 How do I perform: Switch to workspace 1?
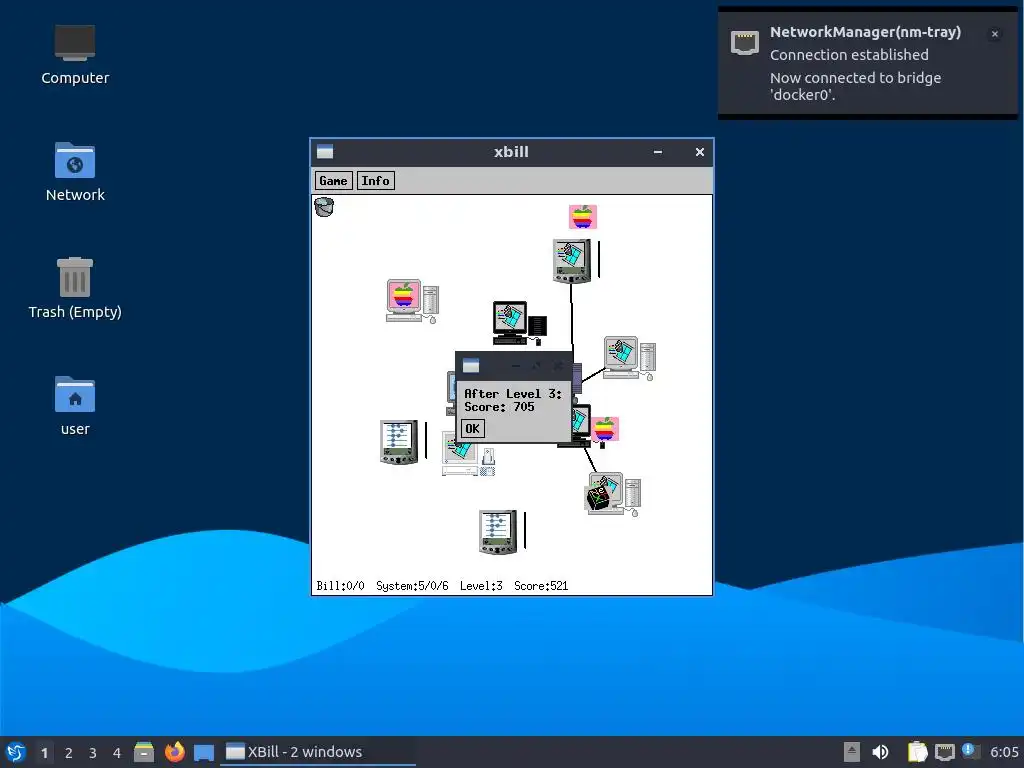(x=44, y=753)
